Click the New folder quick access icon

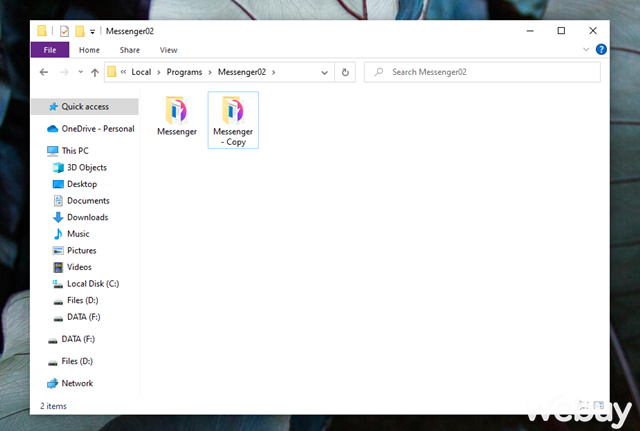[x=80, y=31]
